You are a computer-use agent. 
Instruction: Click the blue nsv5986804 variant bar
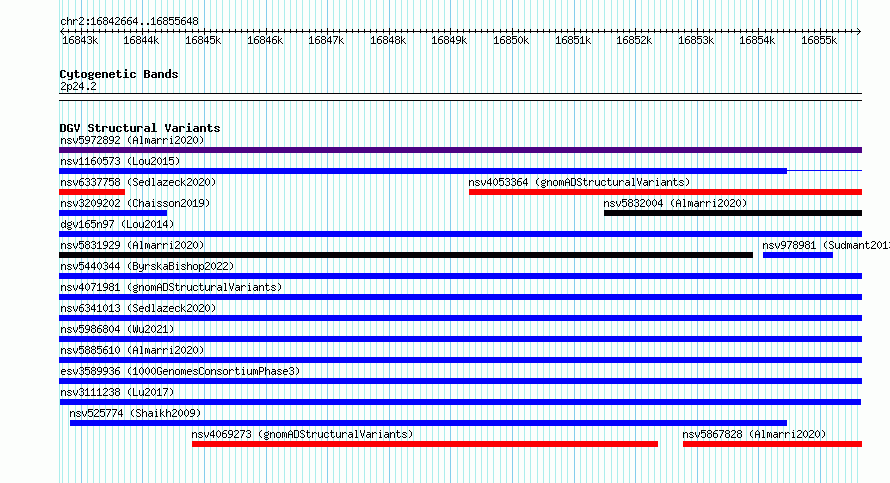click(460, 339)
